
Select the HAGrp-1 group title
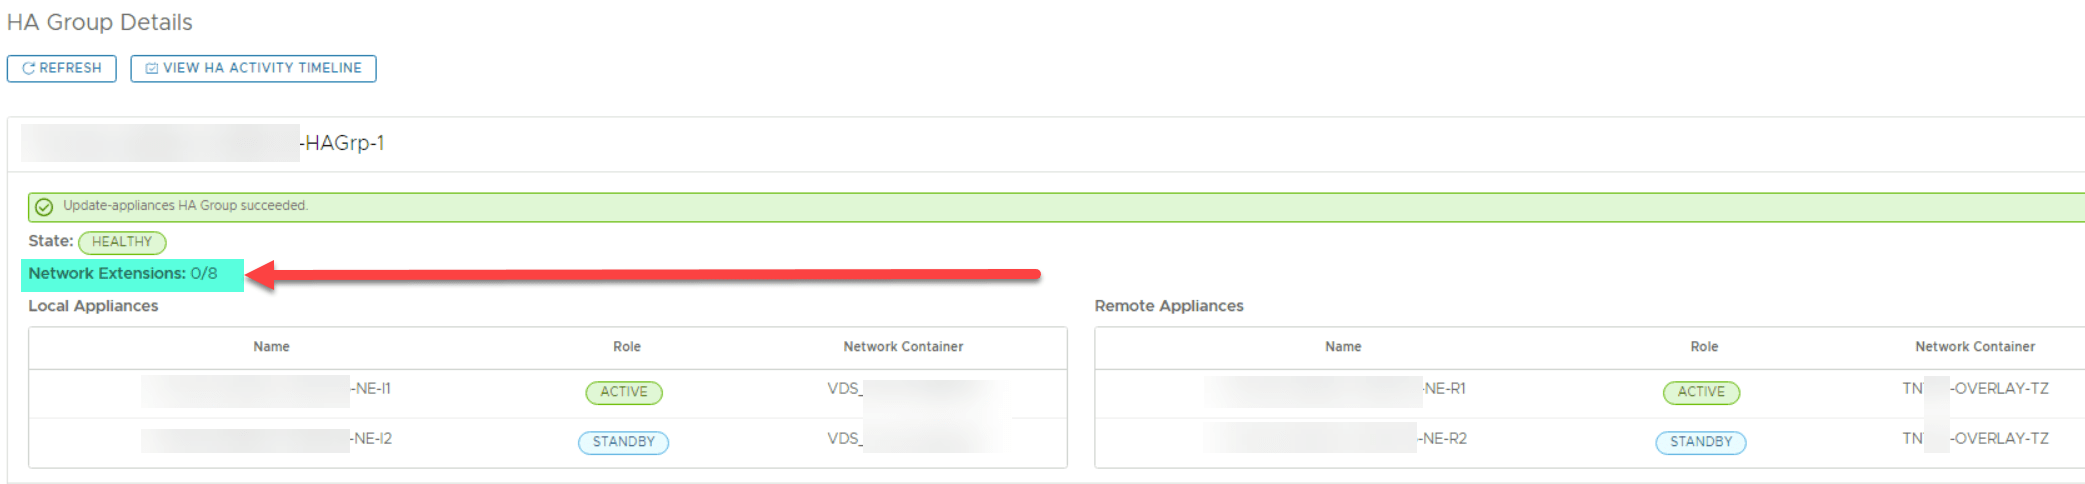(343, 143)
